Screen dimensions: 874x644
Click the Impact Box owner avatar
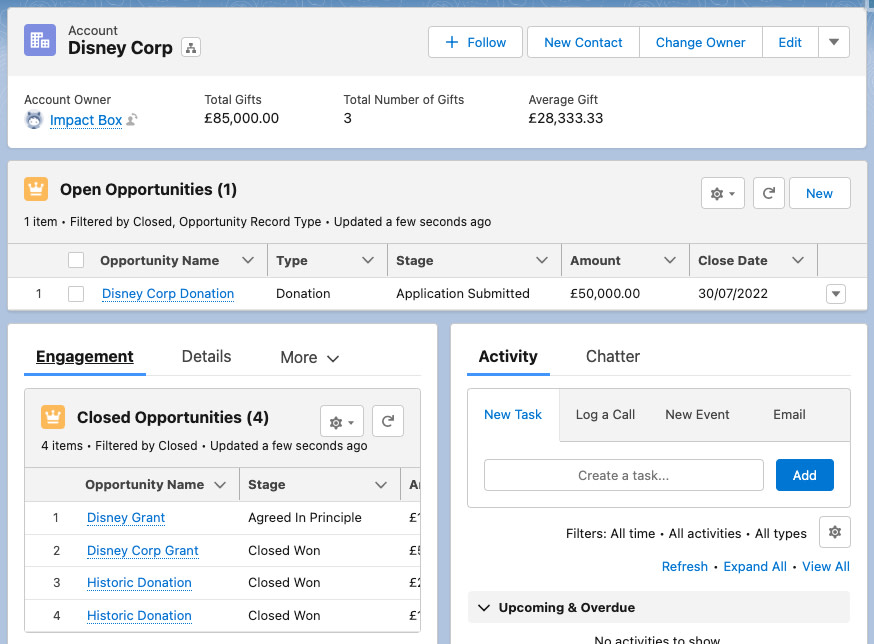[x=34, y=120]
